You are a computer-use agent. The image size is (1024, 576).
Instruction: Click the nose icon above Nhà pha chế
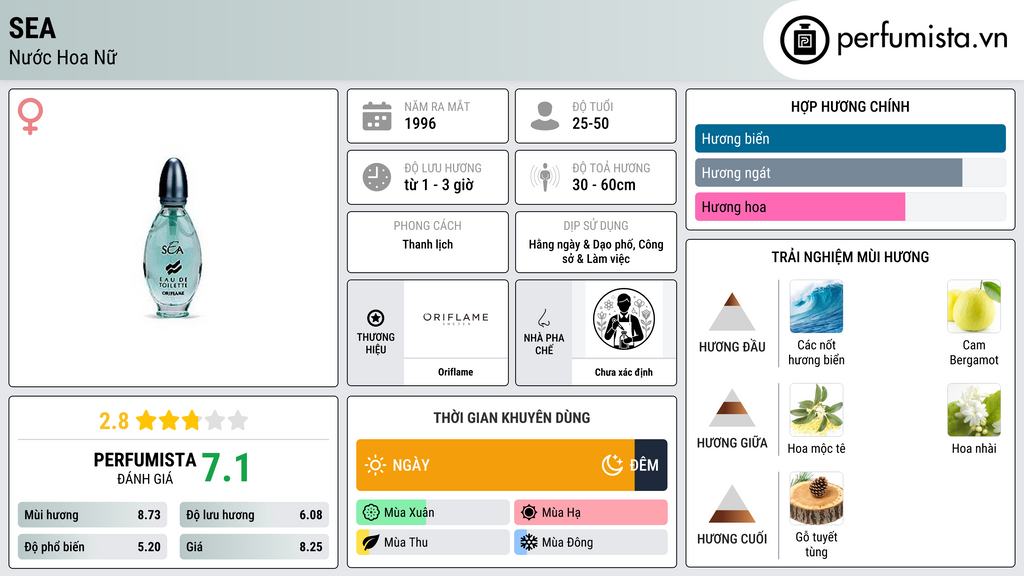[x=543, y=318]
